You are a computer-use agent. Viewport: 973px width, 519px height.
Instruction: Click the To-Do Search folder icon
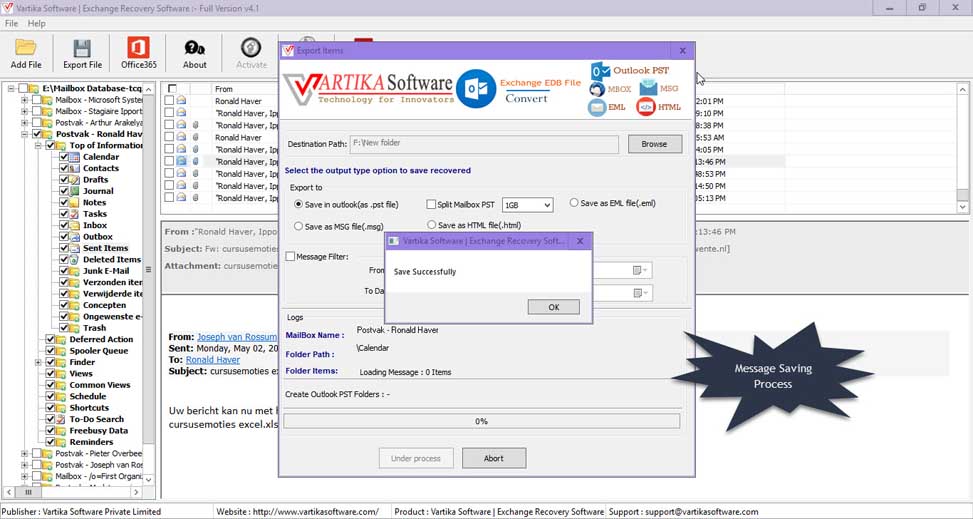tap(61, 419)
